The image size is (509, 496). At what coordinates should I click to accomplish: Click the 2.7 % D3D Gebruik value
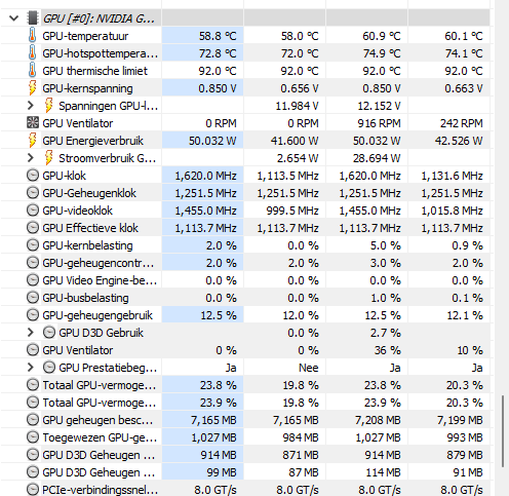click(385, 333)
